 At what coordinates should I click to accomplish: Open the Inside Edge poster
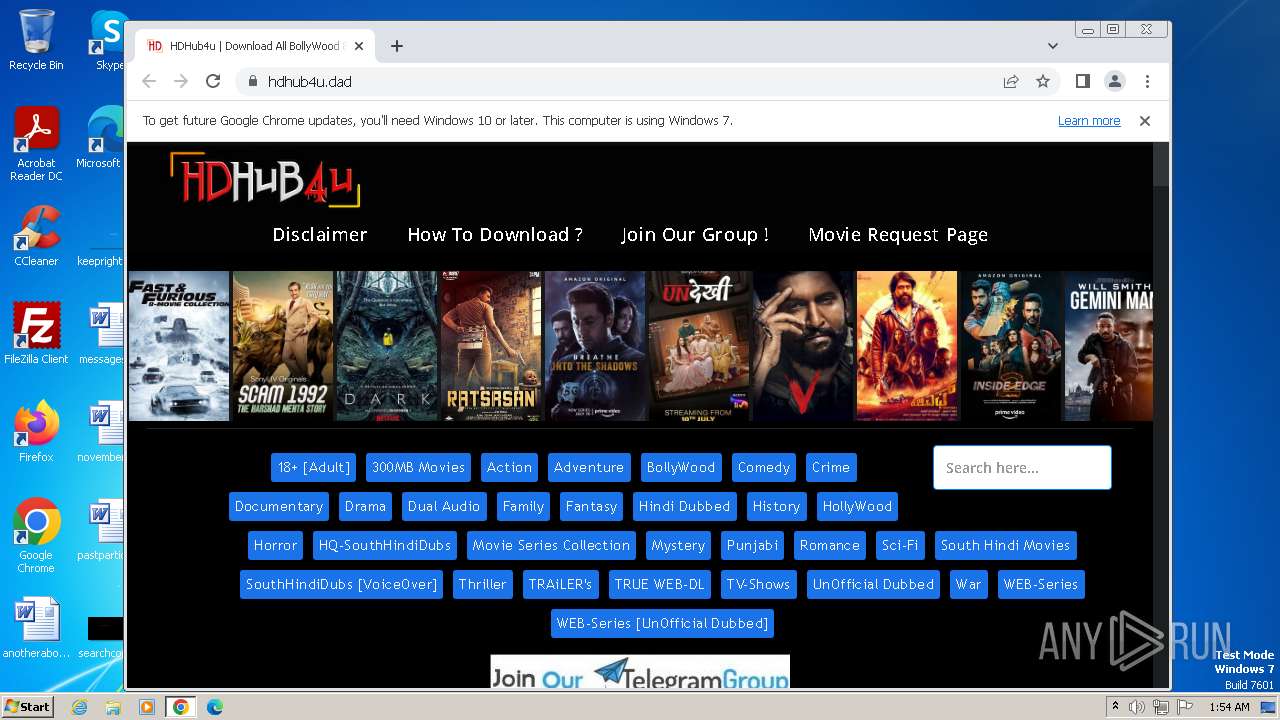(1011, 346)
